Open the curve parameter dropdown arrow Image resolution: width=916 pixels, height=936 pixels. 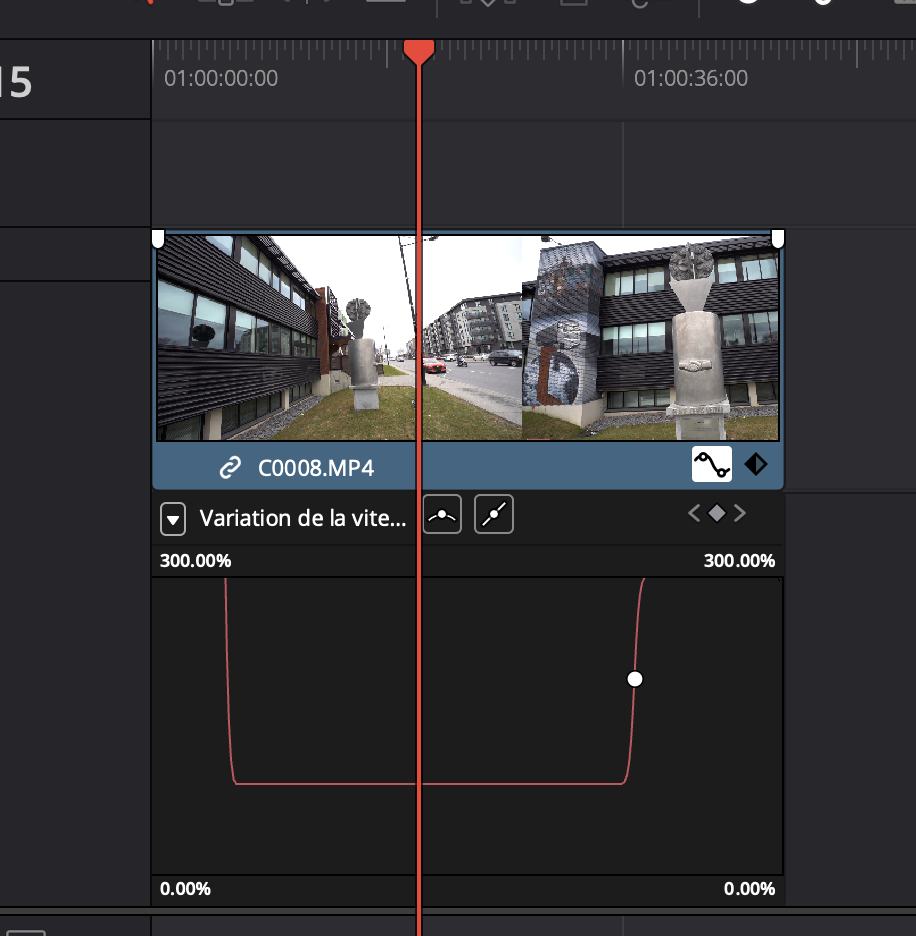pyautogui.click(x=173, y=519)
